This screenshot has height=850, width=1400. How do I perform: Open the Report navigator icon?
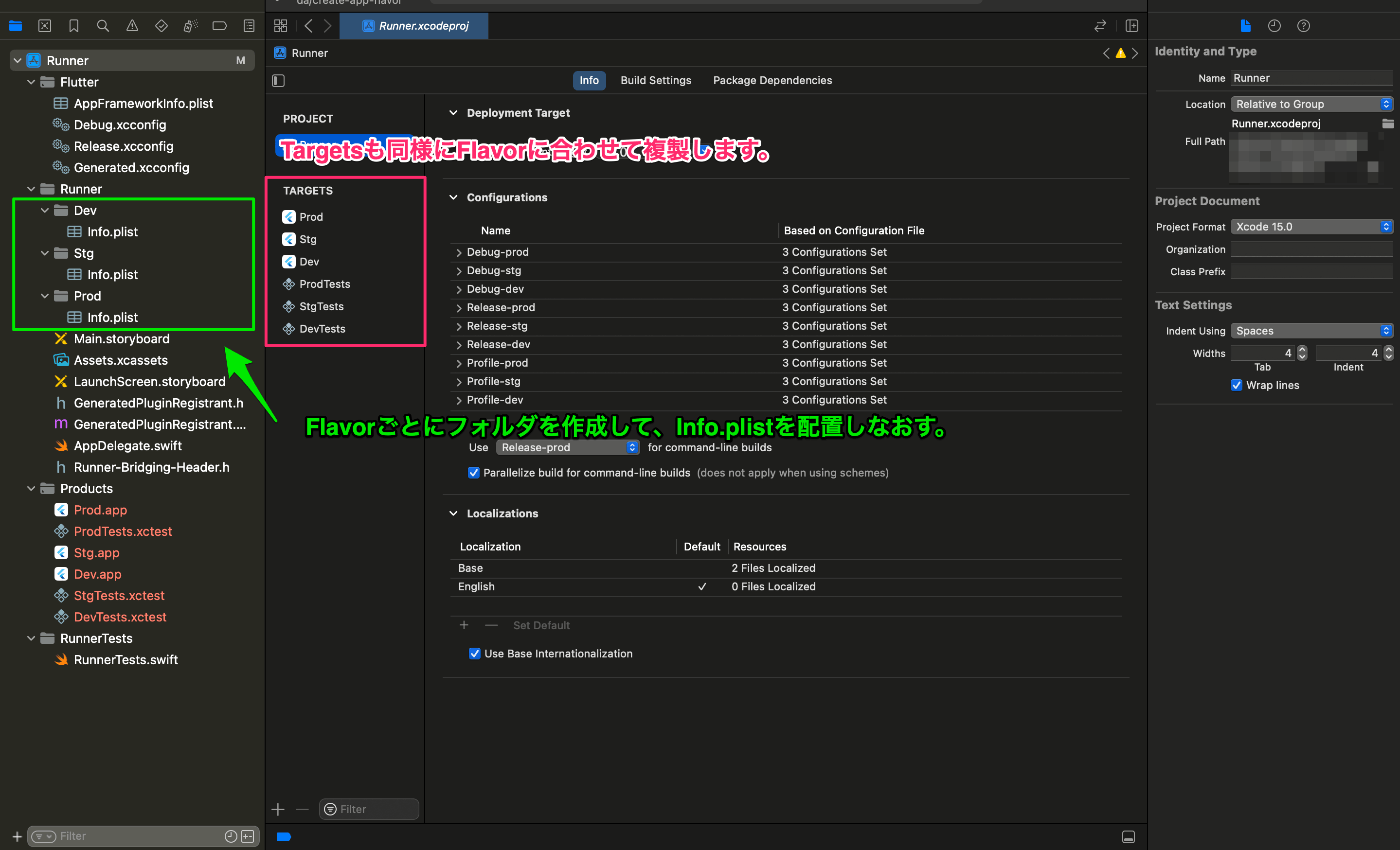point(250,26)
